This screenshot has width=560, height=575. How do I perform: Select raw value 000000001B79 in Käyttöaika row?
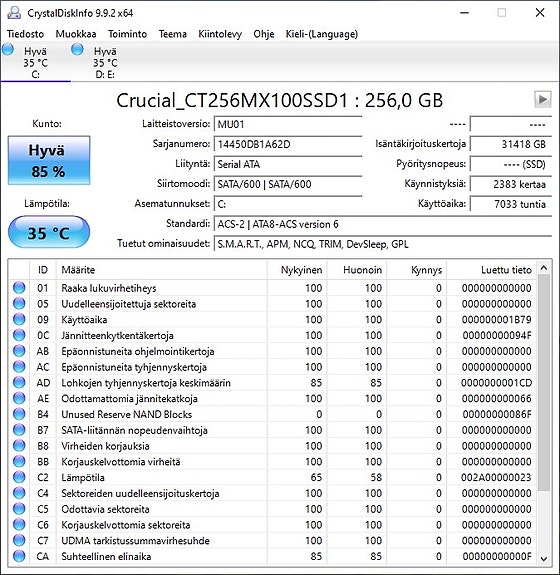coord(497,320)
